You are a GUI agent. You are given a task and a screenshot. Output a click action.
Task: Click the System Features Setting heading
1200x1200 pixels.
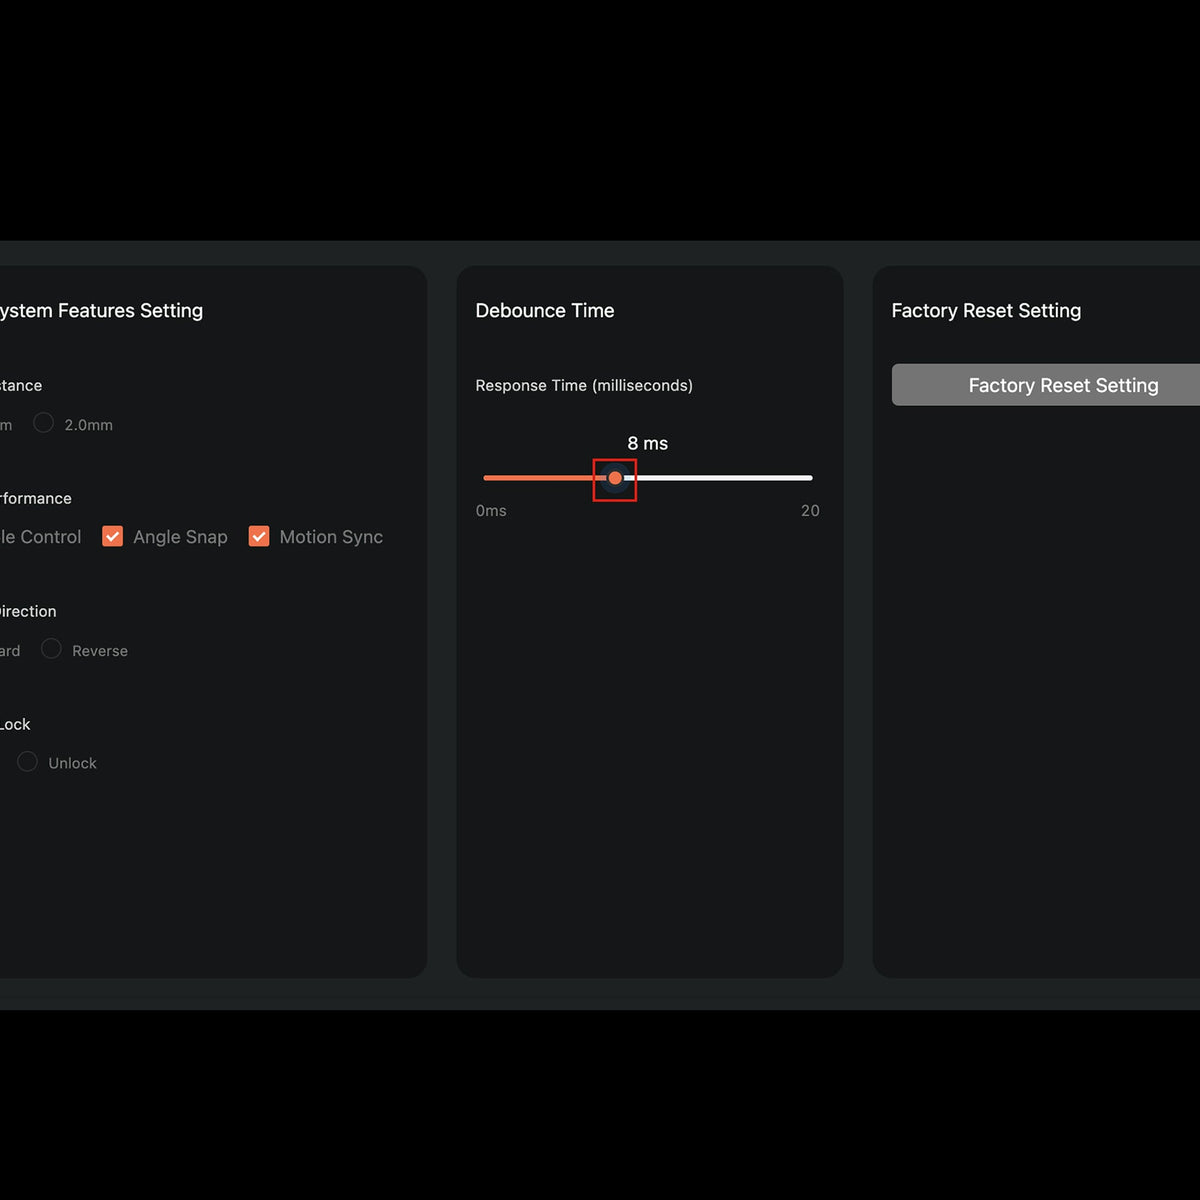100,310
